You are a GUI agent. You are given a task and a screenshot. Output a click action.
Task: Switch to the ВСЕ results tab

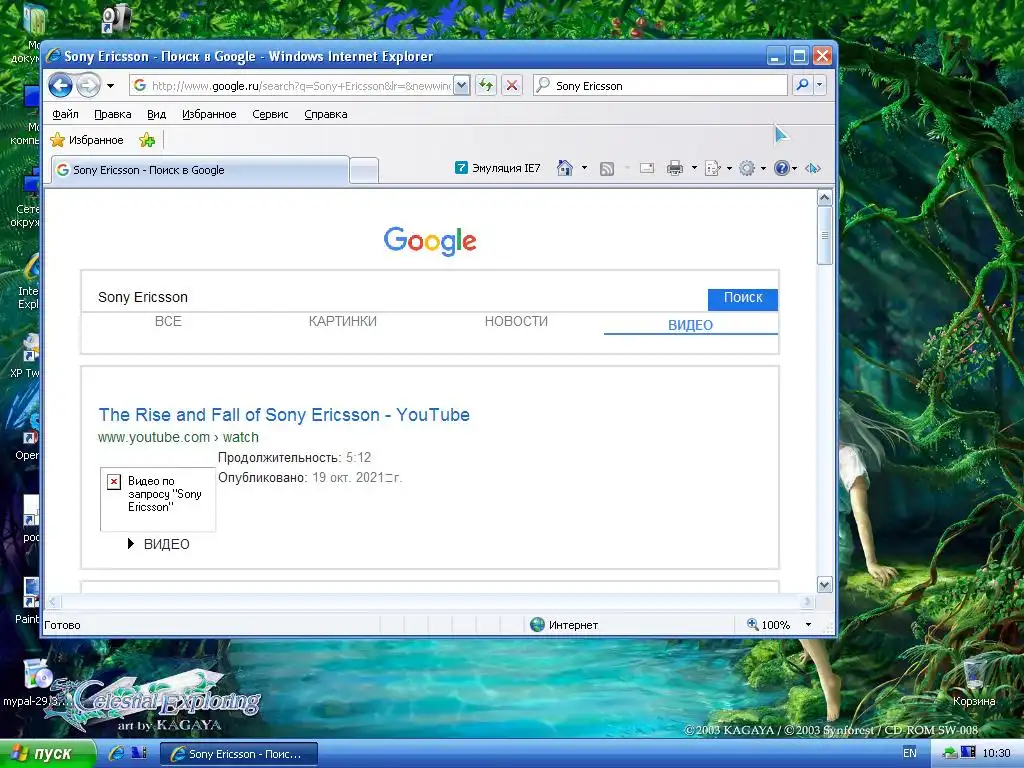point(168,321)
